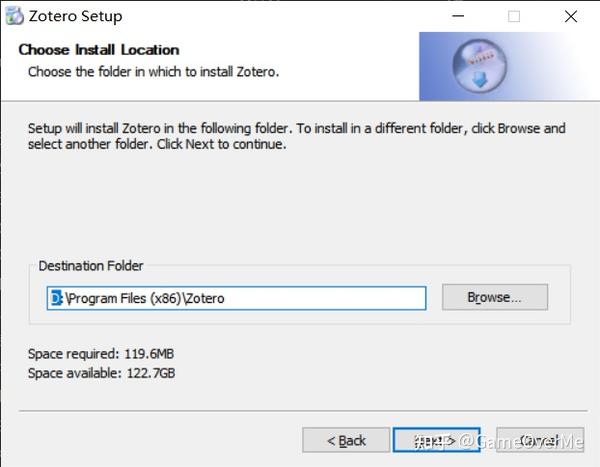
Task: Click the Destination Folder group label
Action: click(91, 266)
